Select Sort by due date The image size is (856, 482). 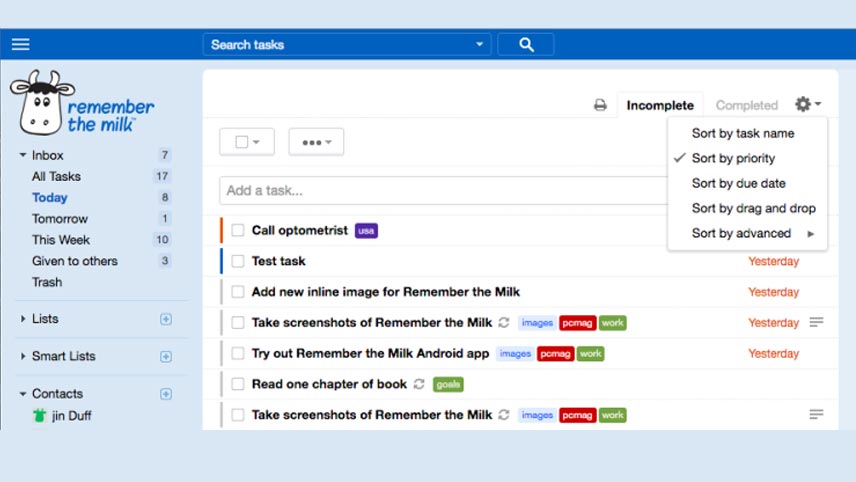pos(739,183)
